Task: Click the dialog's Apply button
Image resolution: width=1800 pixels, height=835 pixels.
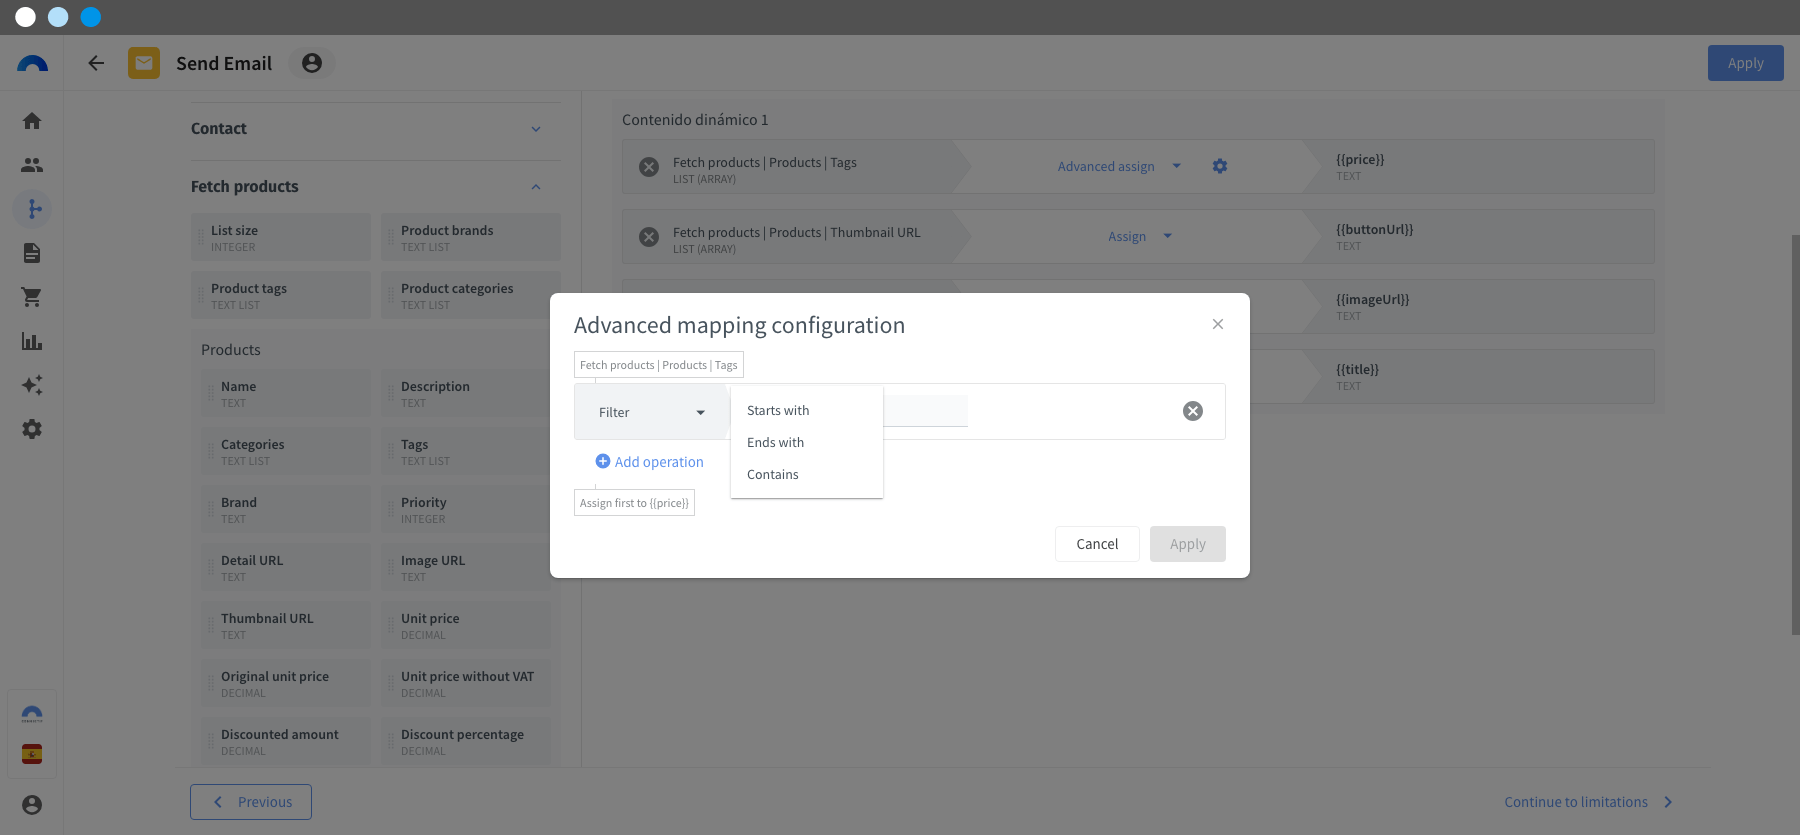Action: 1188,544
